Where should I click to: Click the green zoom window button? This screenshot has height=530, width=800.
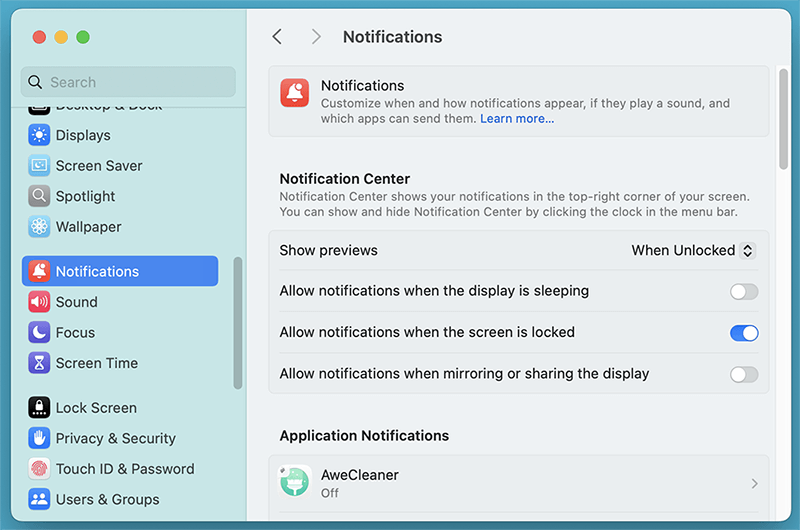(x=83, y=37)
